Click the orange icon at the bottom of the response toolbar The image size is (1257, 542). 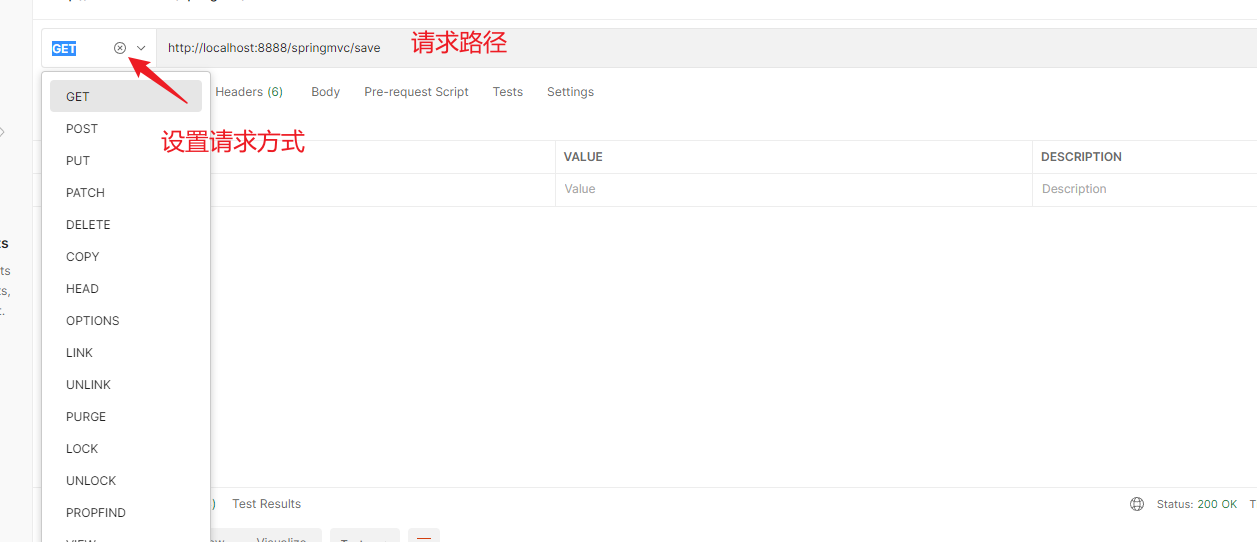424,537
